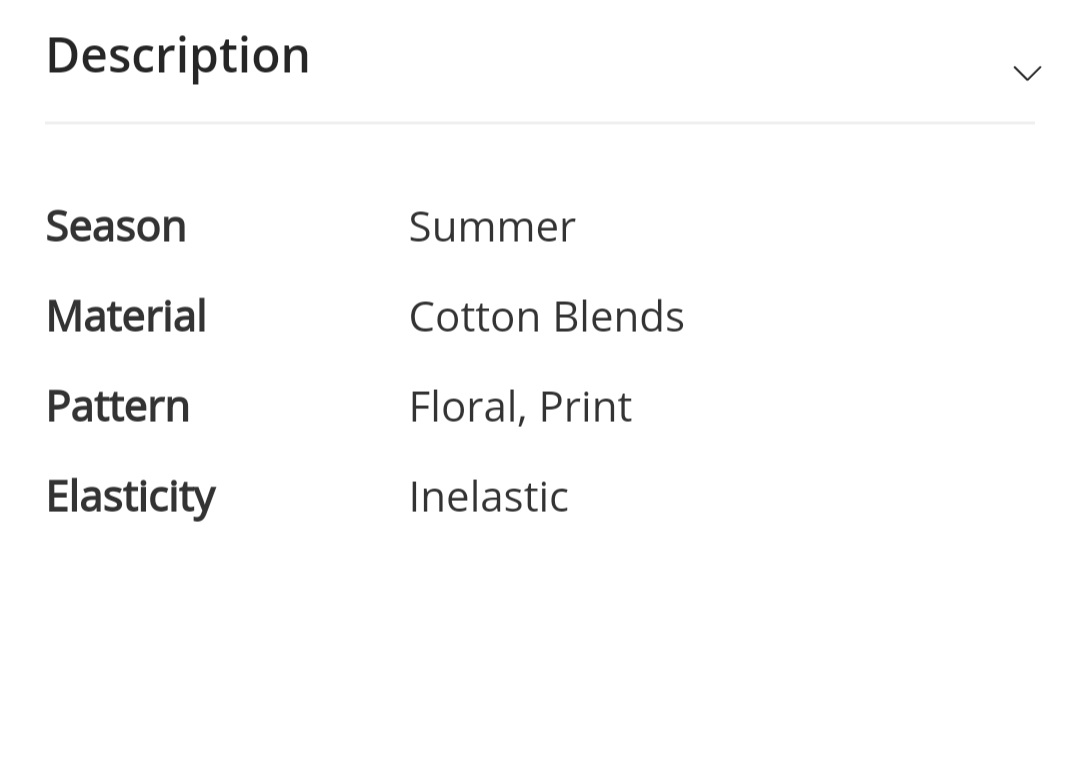Click the Description heading text
Viewport: 1080px width, 773px height.
pos(178,56)
